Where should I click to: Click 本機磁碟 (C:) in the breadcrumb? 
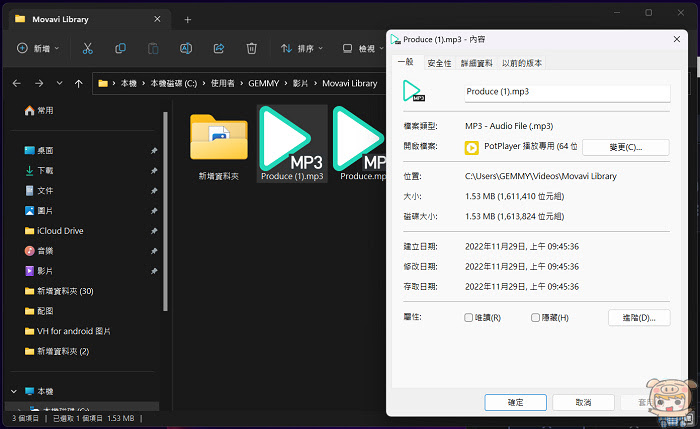pyautogui.click(x=173, y=83)
